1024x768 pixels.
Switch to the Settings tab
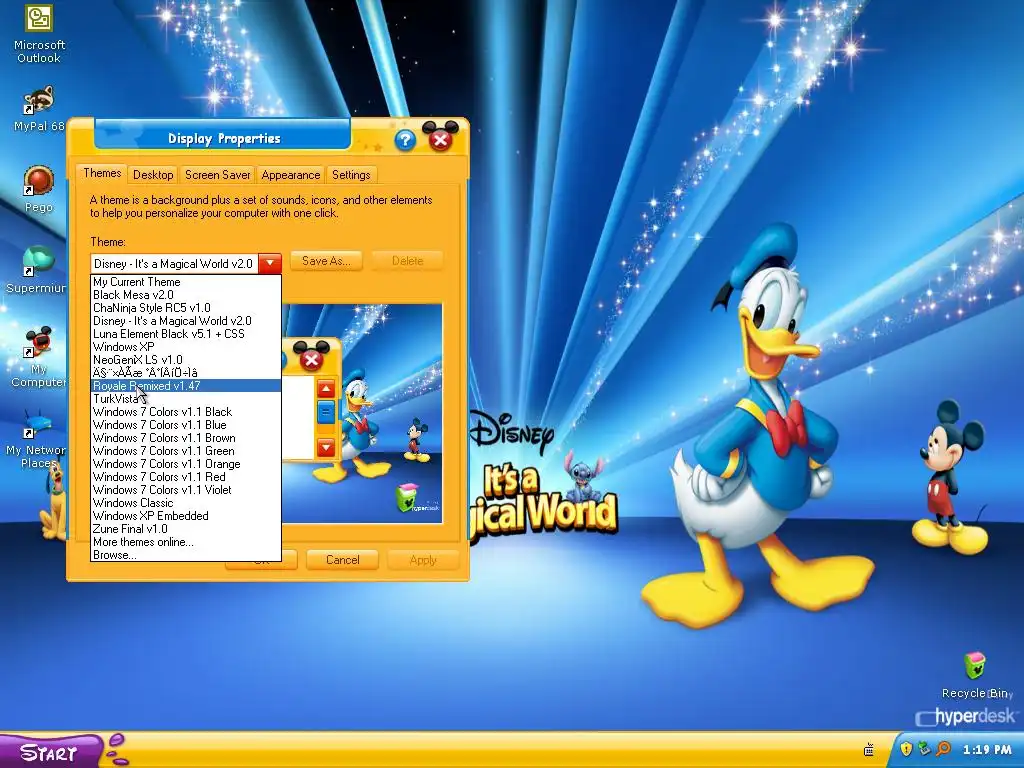[351, 174]
